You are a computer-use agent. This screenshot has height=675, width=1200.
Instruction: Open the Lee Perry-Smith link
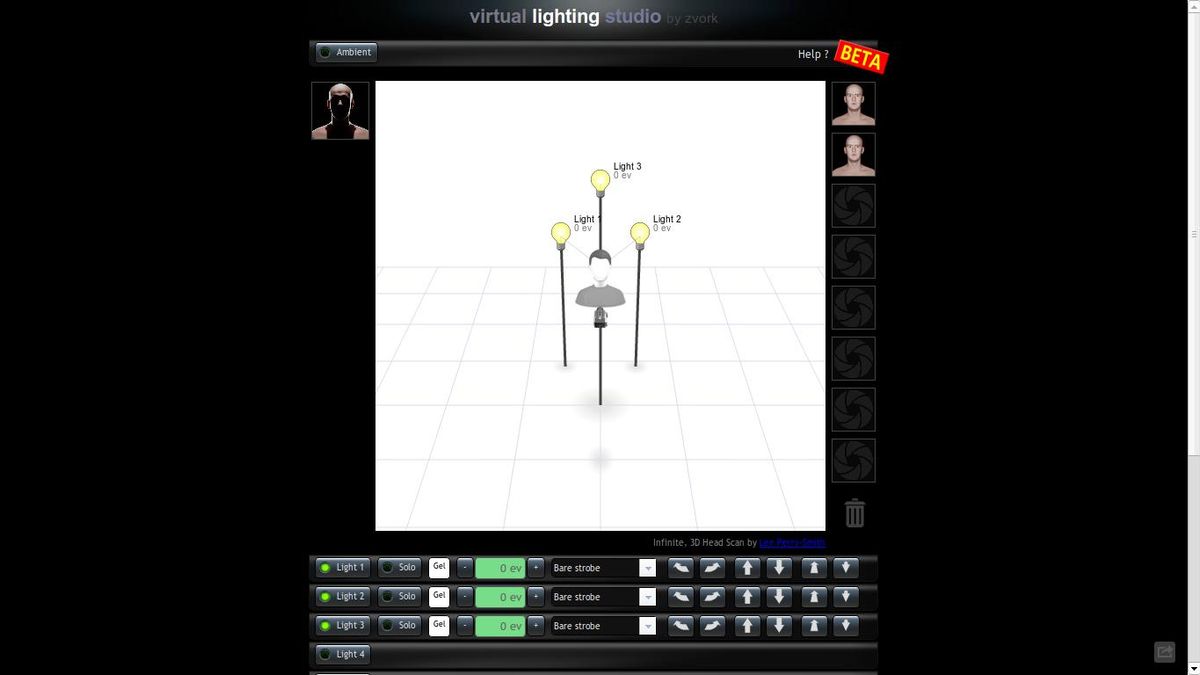(792, 543)
